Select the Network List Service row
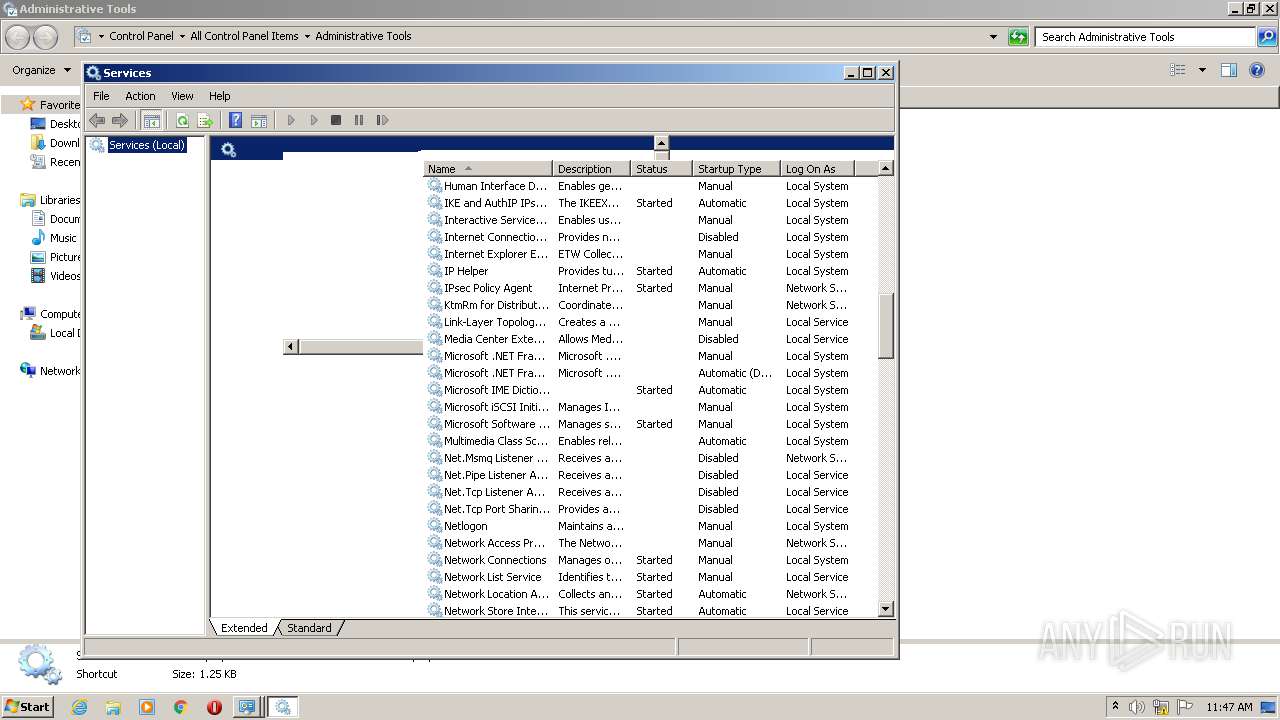The height and width of the screenshot is (720, 1280). (x=650, y=577)
